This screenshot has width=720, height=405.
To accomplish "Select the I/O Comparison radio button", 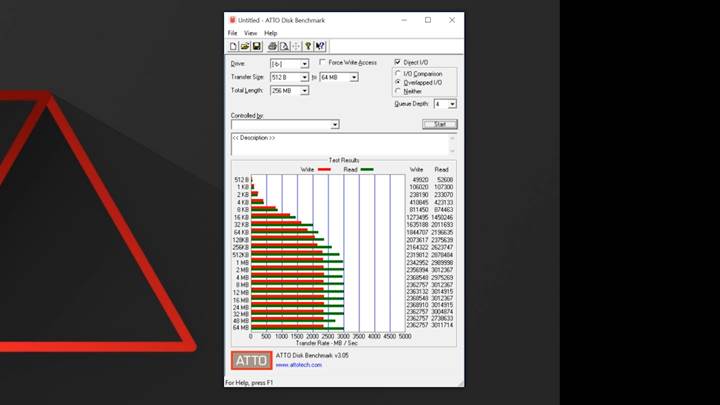I will (398, 73).
